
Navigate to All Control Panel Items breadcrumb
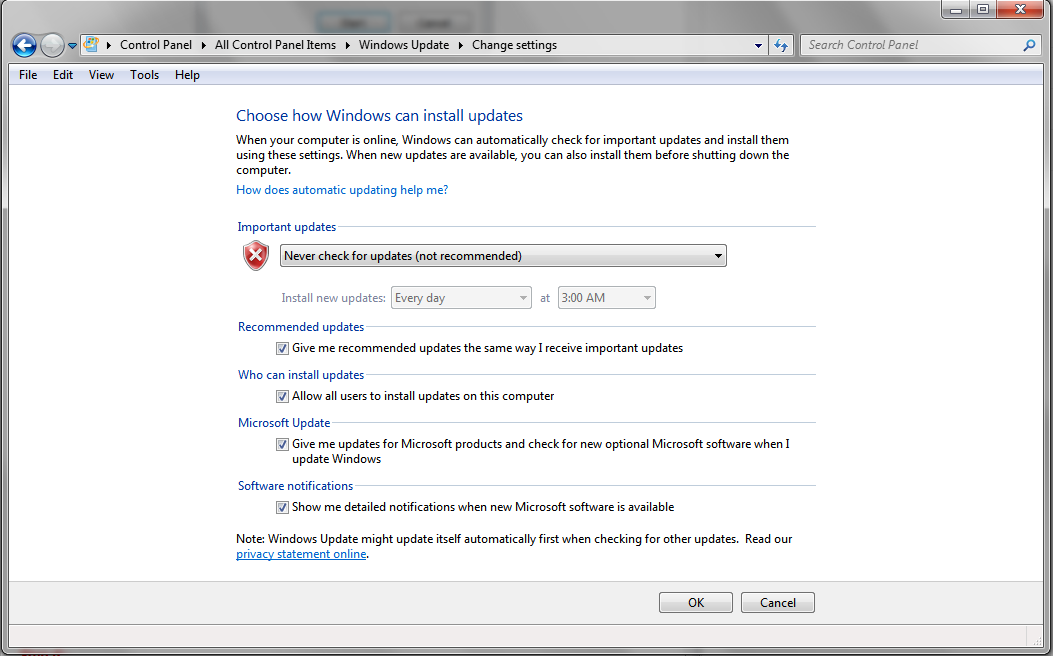(x=275, y=45)
